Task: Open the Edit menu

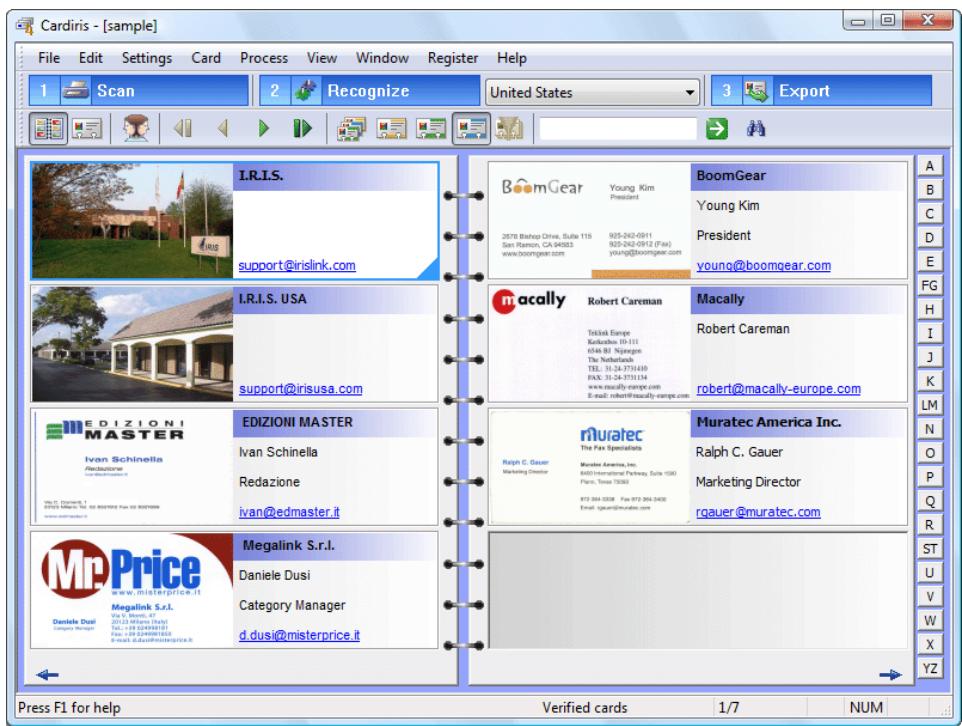Action: click(90, 58)
